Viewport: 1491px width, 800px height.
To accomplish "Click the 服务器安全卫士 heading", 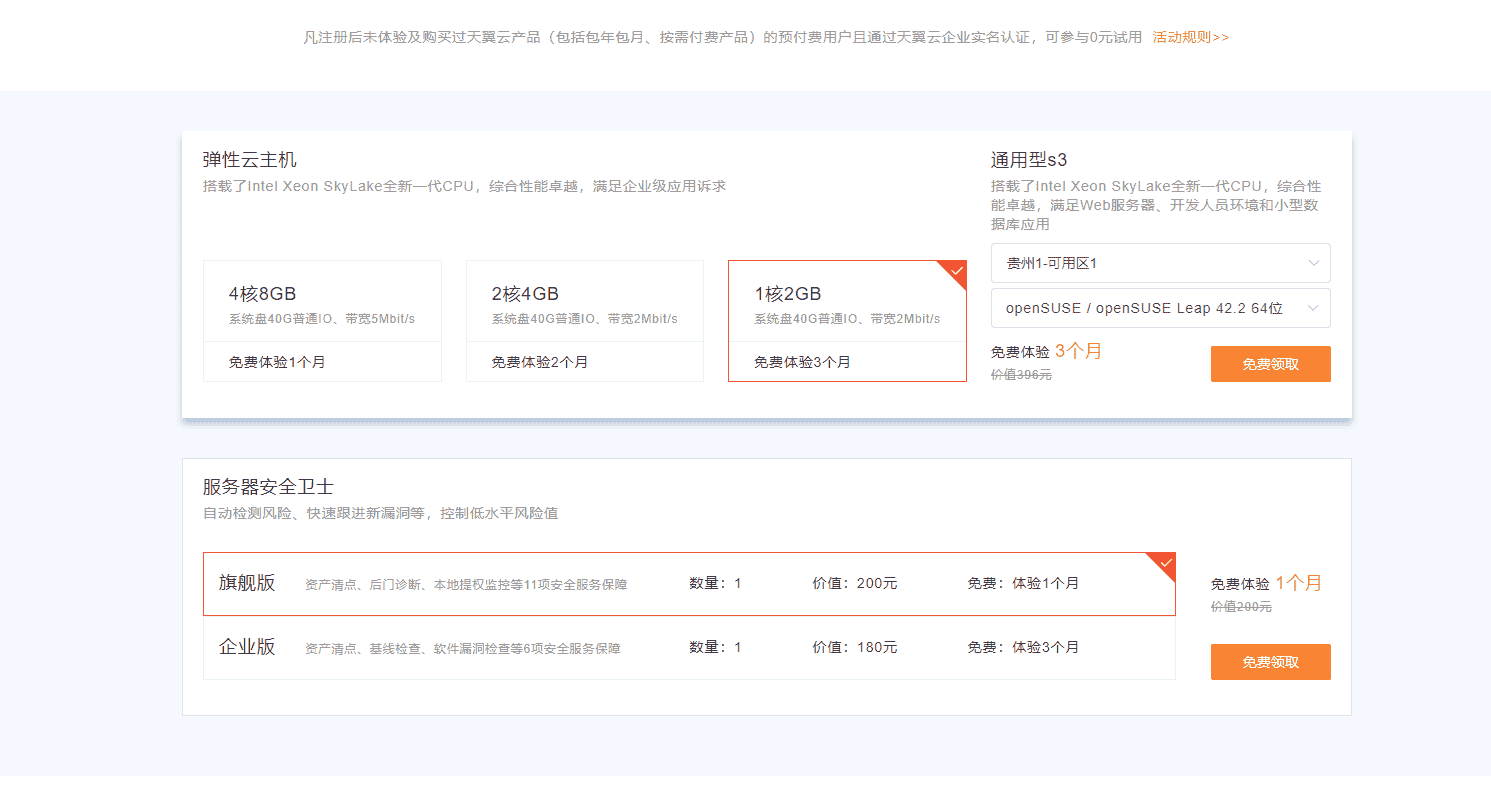I will (x=268, y=487).
